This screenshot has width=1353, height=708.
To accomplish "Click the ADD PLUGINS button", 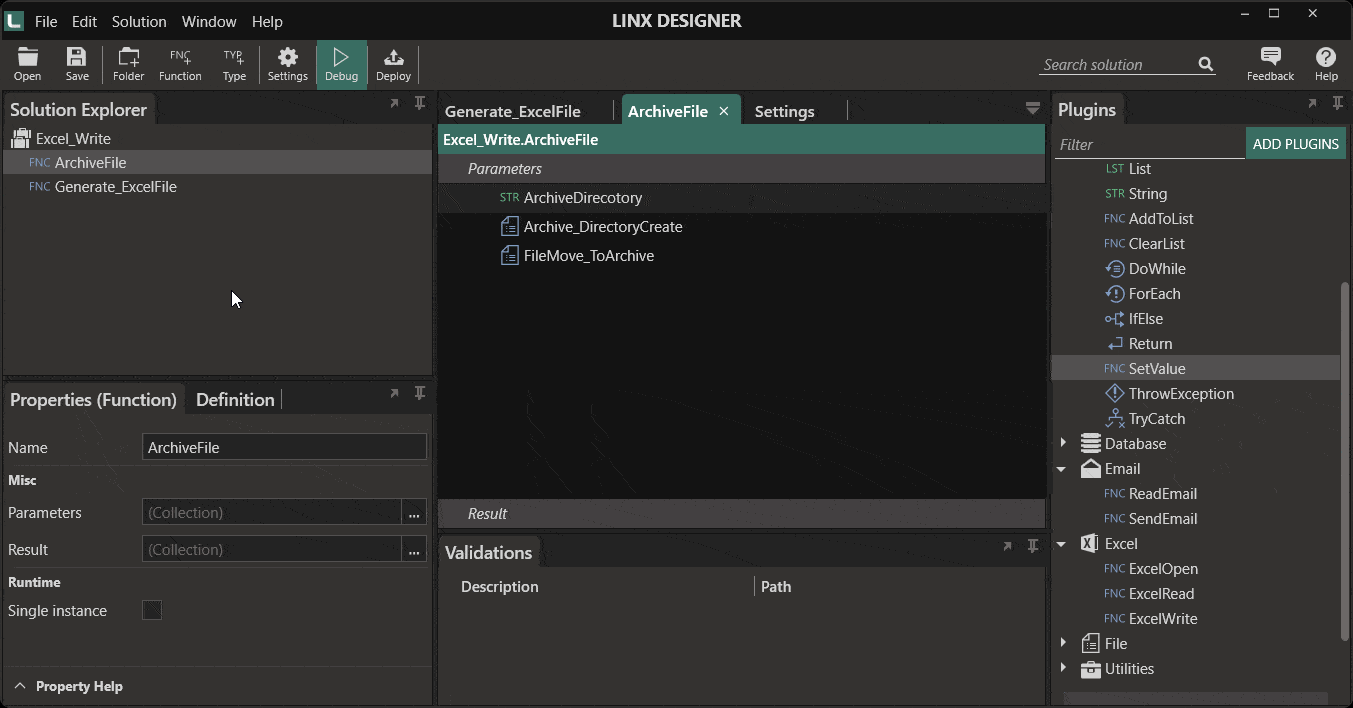I will click(x=1296, y=144).
